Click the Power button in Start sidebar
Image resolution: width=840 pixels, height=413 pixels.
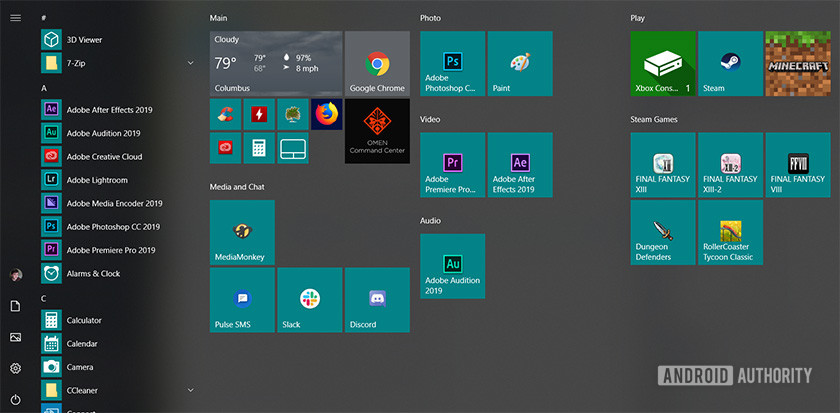[16, 399]
